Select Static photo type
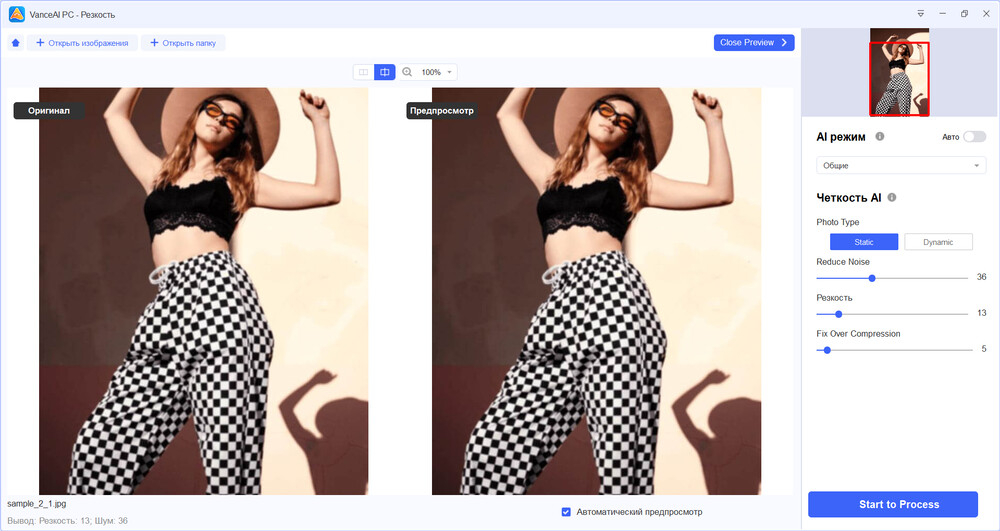 coord(864,242)
